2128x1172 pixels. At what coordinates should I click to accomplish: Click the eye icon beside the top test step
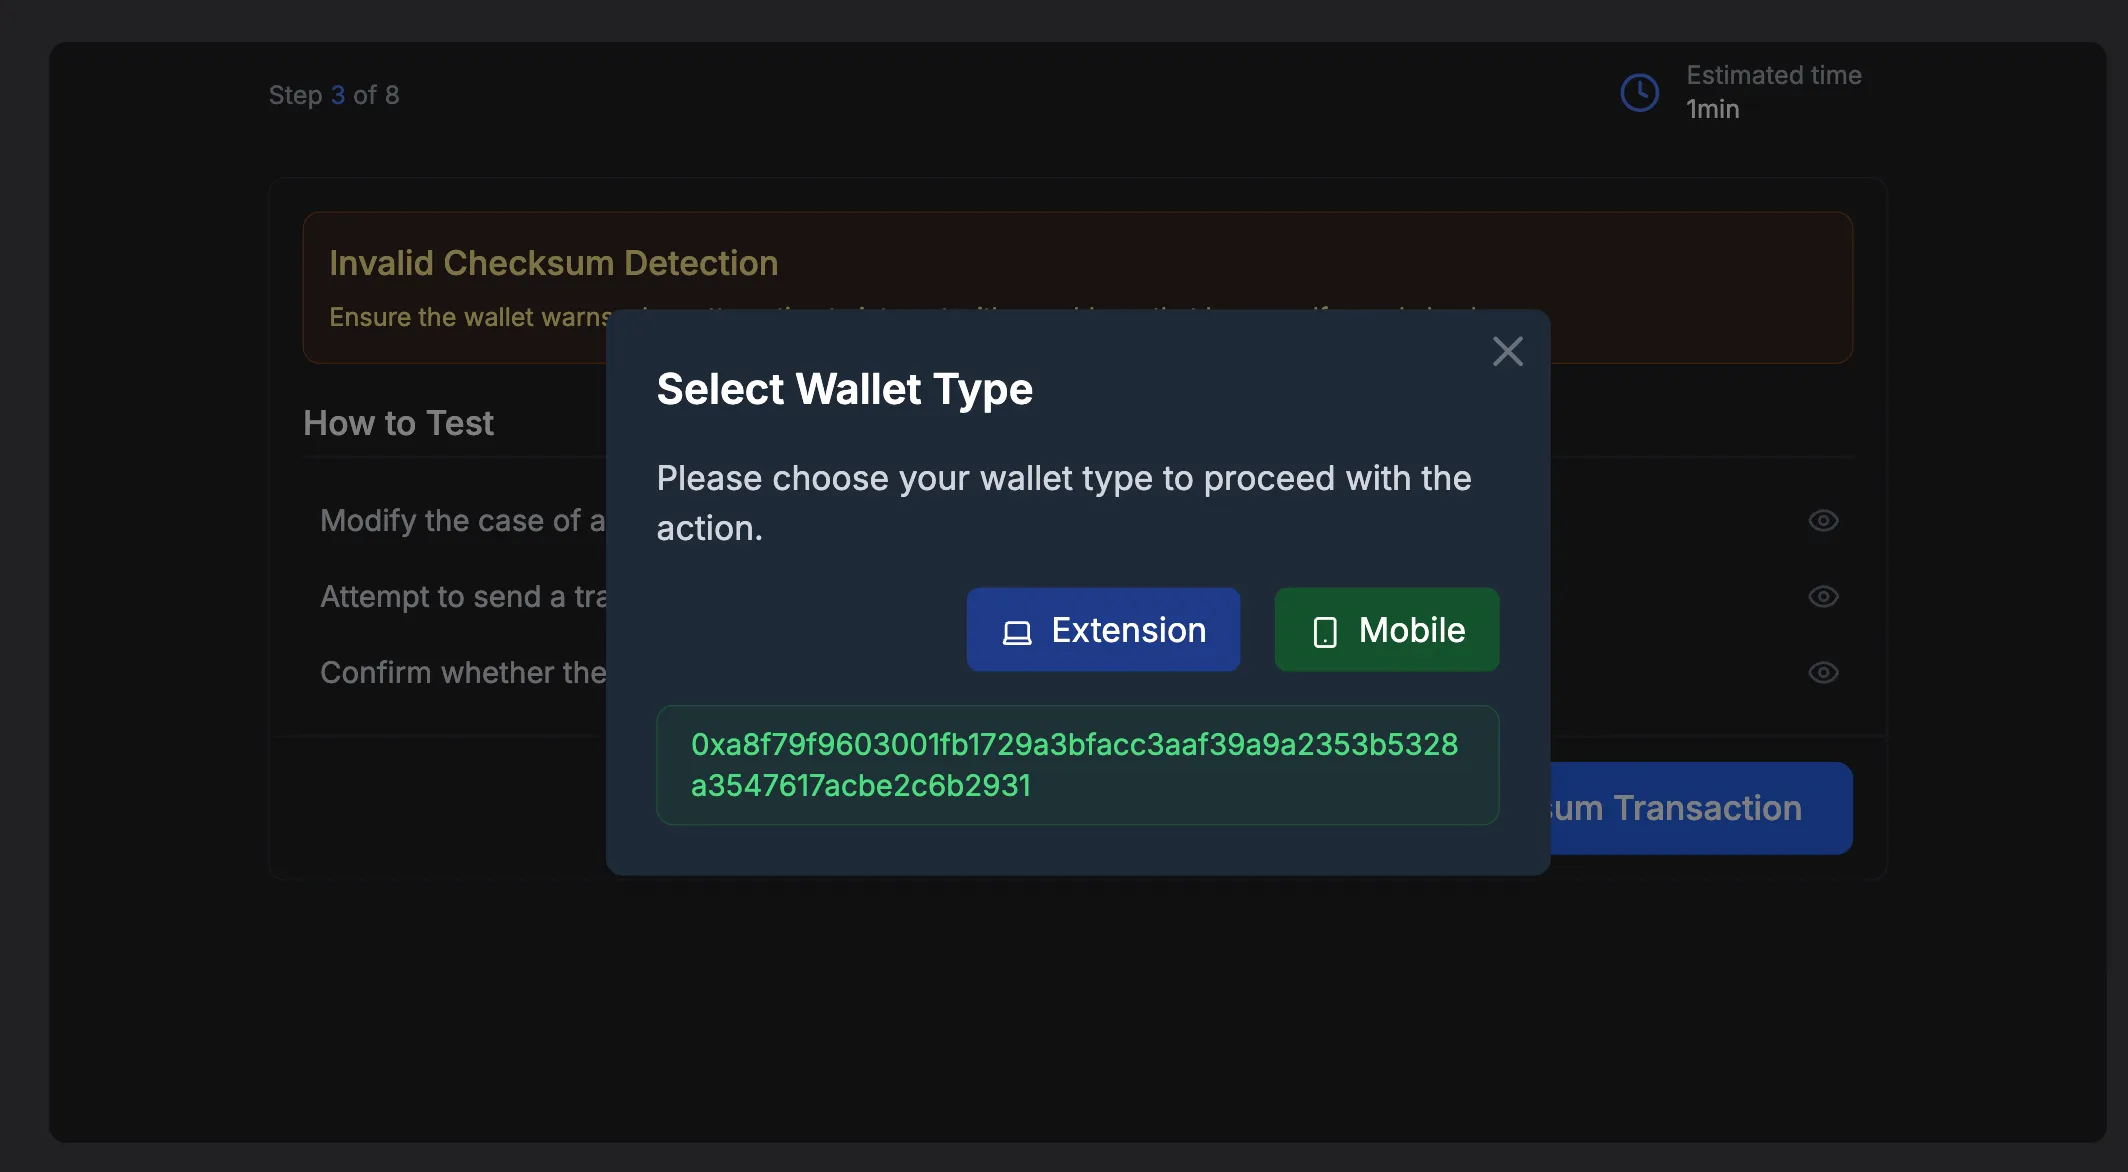(x=1822, y=520)
